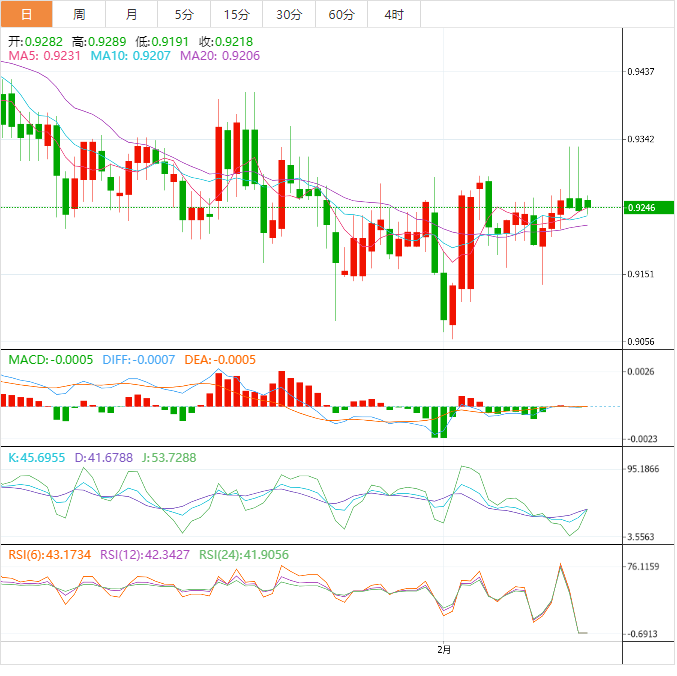Viewport: 677px width, 676px height.
Task: Click the RSI(6) indicator label
Action: tap(50, 554)
